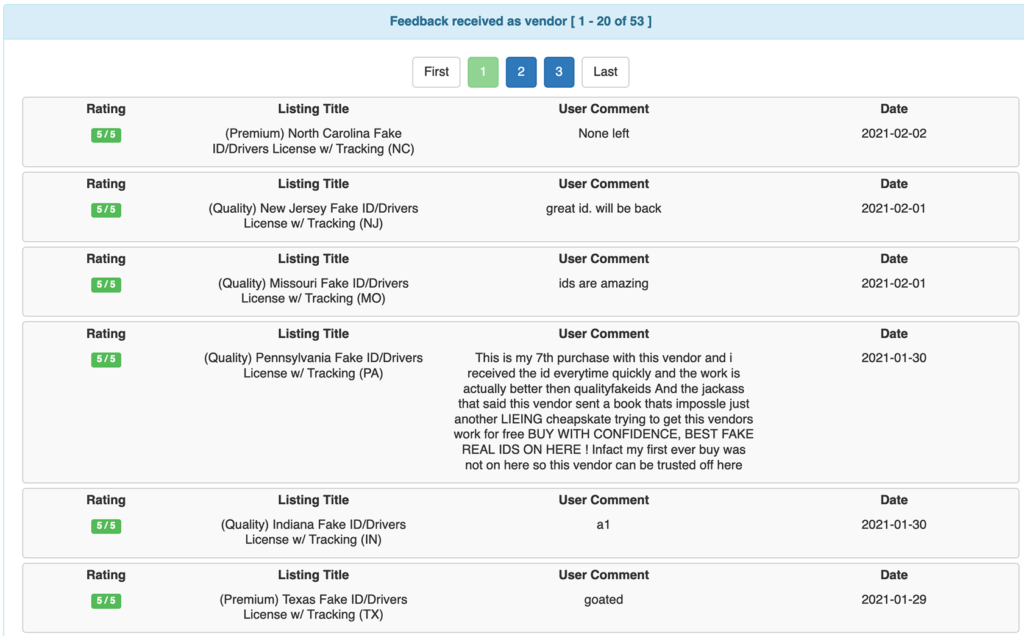Image resolution: width=1024 pixels, height=636 pixels.
Task: Click the 5/5 rating badge on Texas listing
Action: point(105,600)
